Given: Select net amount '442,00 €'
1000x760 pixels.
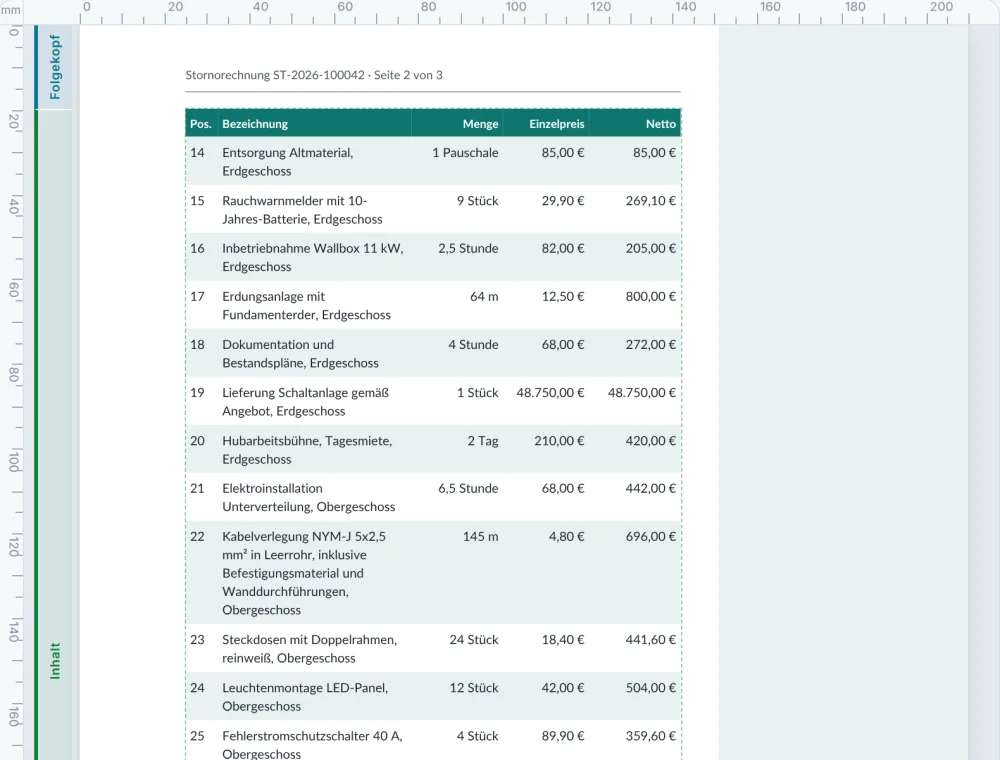Looking at the screenshot, I should click(651, 488).
